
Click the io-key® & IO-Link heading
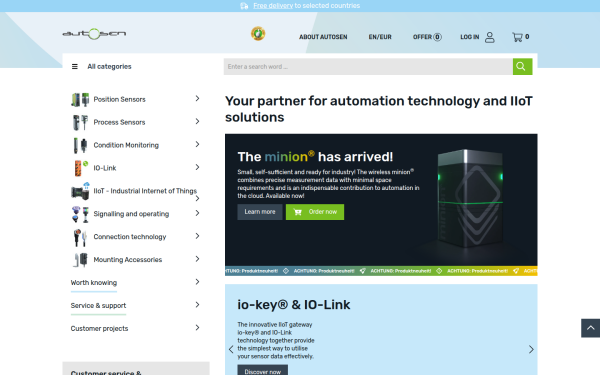(293, 305)
